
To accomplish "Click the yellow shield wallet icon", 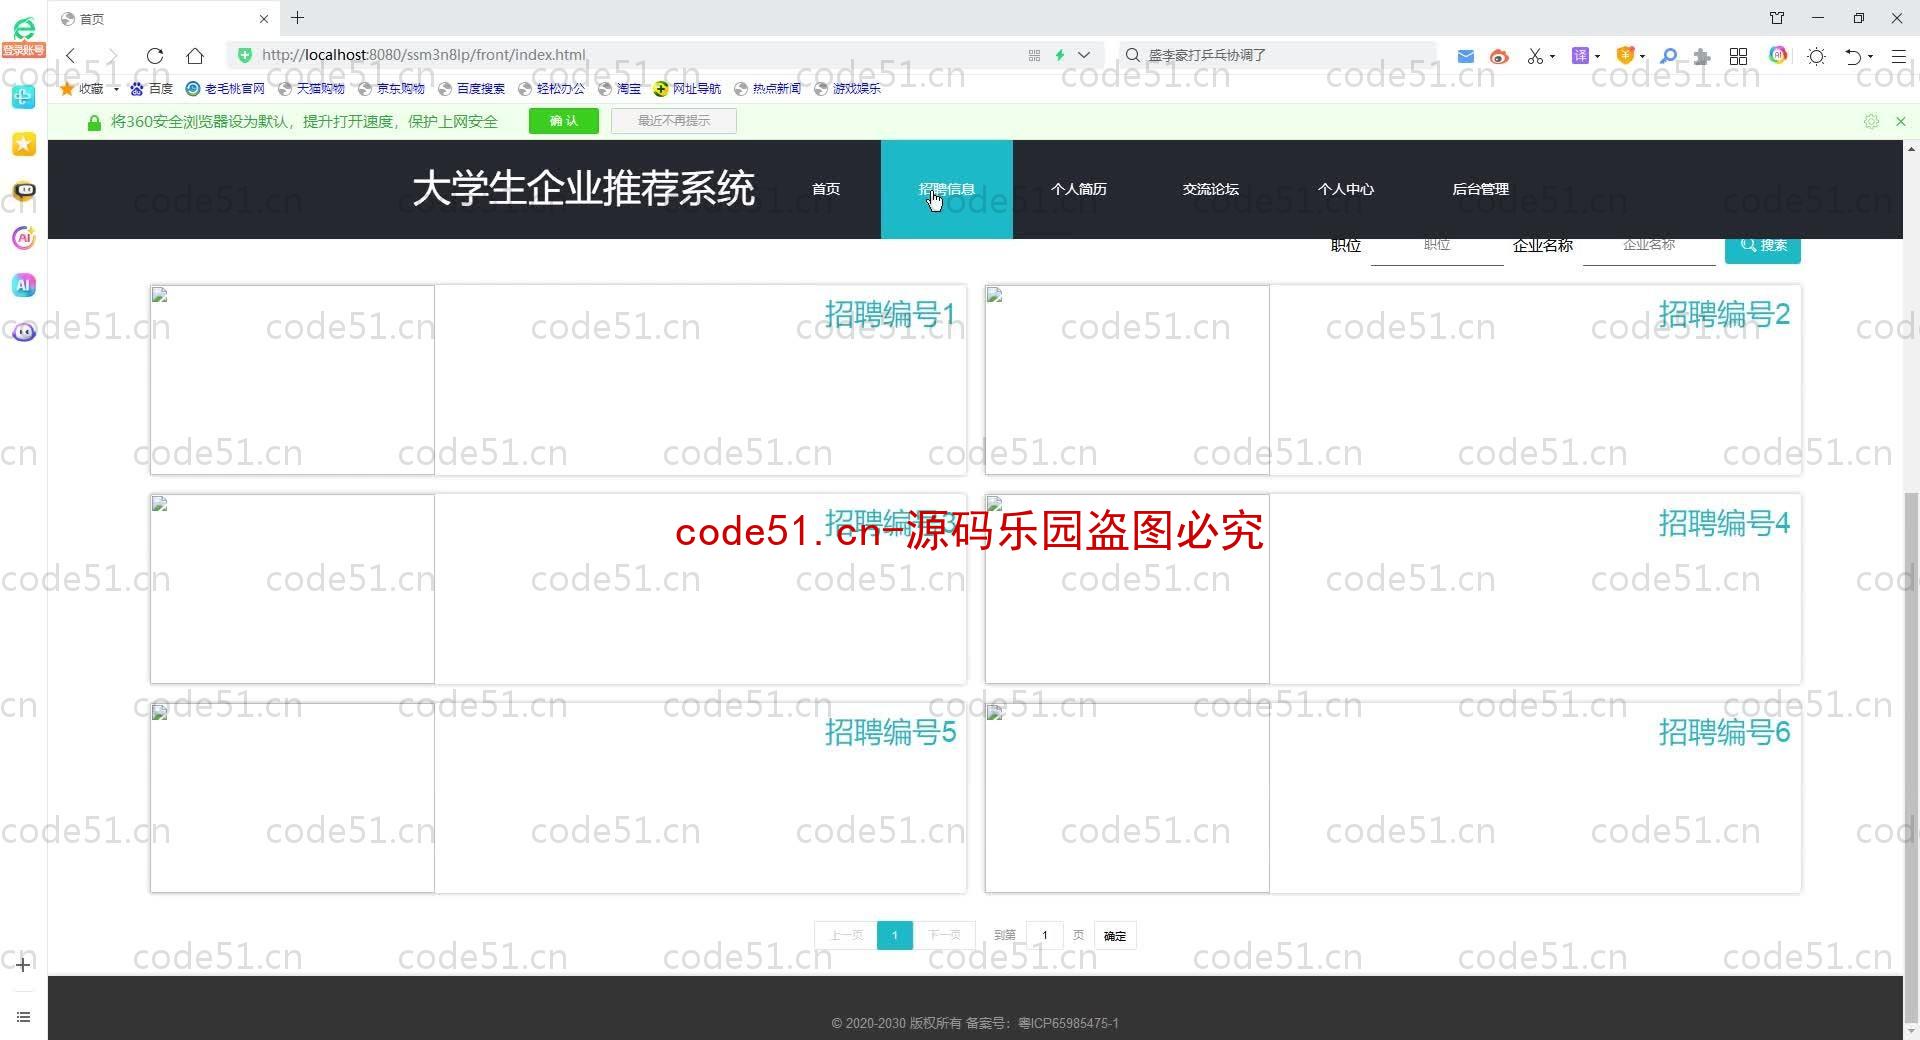I will point(1625,56).
